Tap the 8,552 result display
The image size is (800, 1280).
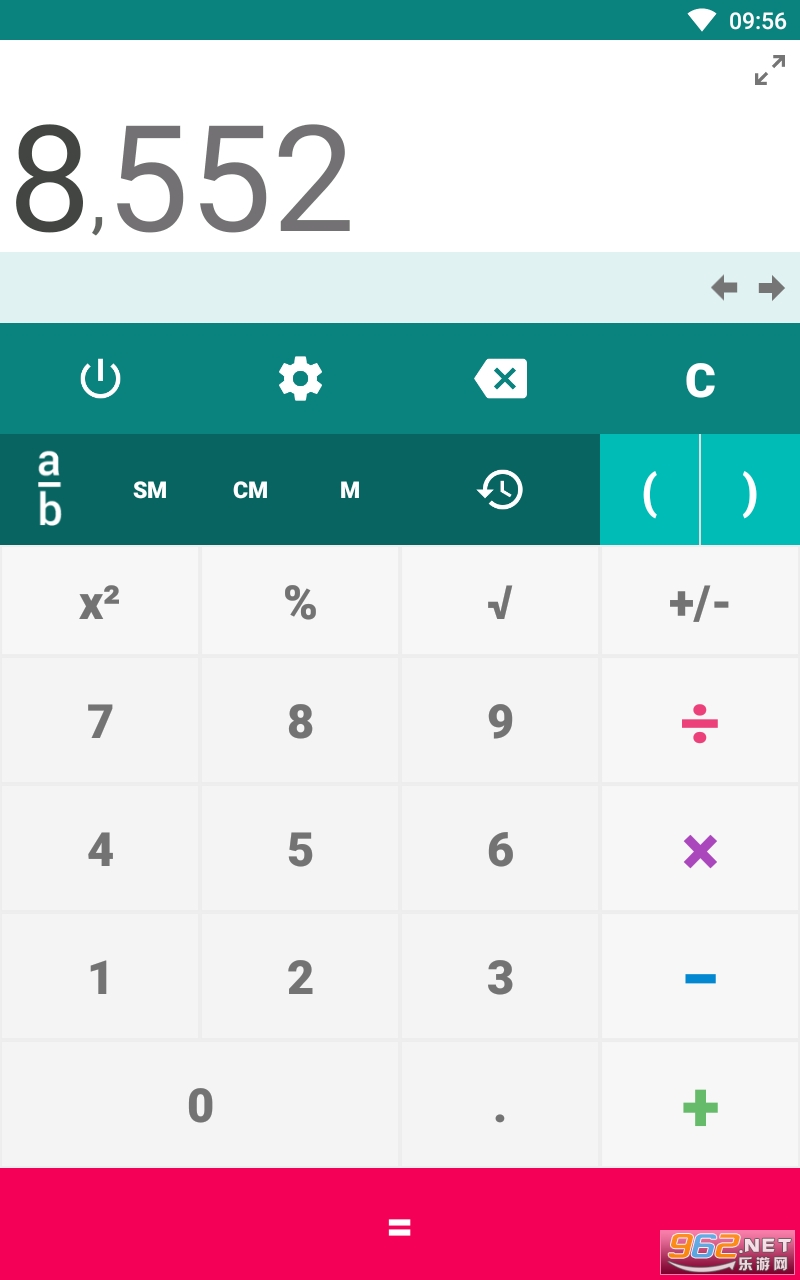pyautogui.click(x=183, y=180)
